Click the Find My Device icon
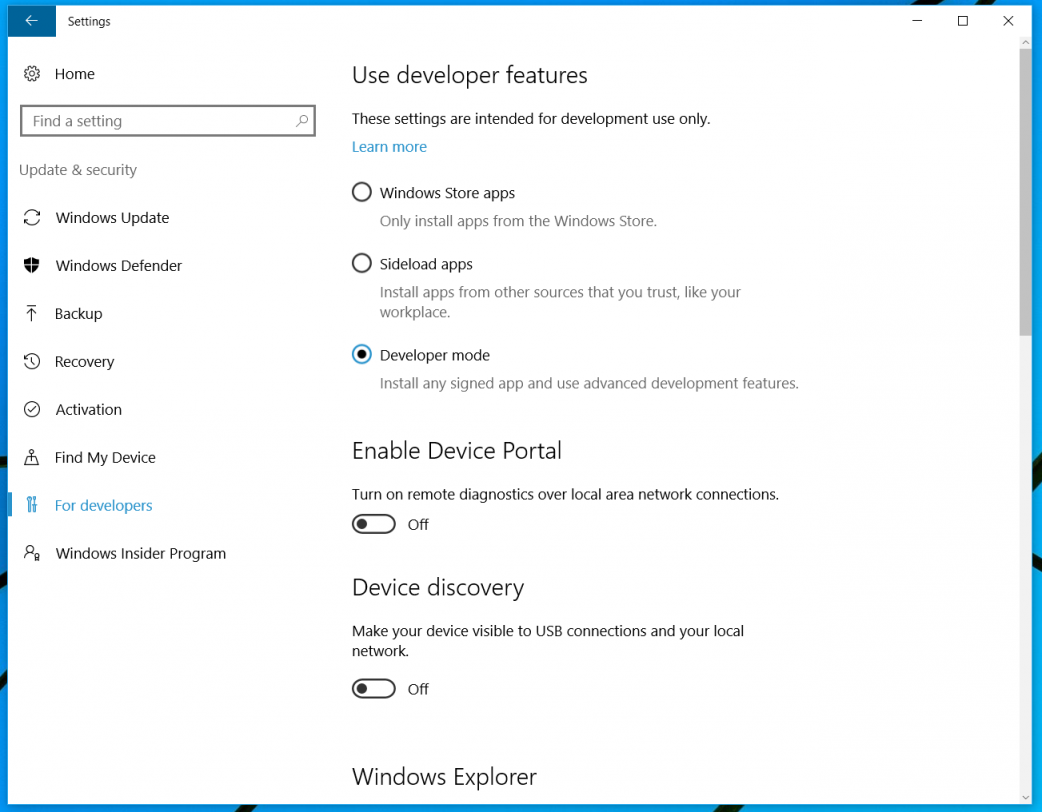Viewport: 1042px width, 812px height. point(32,458)
